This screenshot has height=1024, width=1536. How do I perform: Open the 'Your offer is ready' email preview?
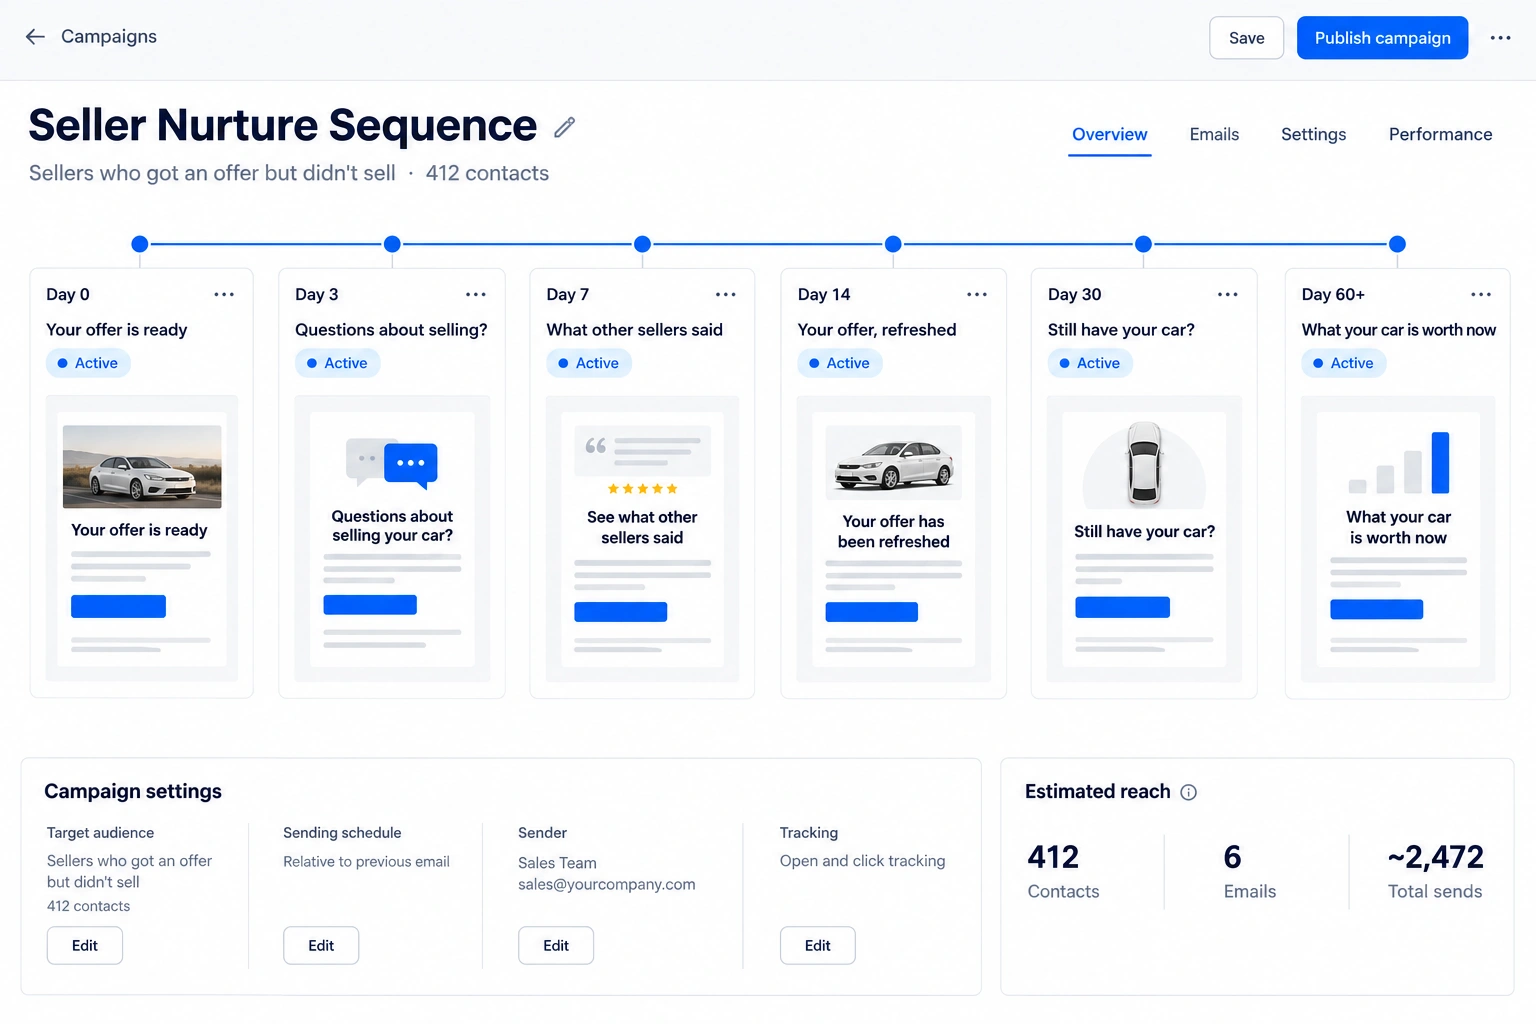click(142, 538)
